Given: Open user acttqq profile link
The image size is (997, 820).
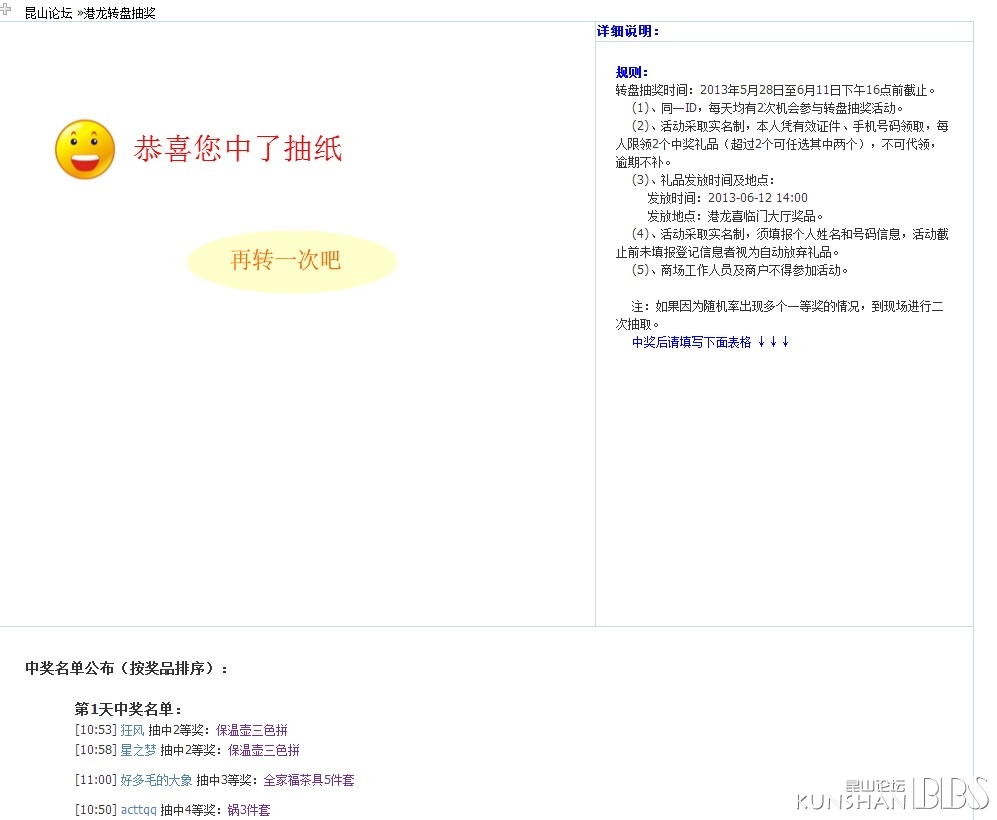Looking at the screenshot, I should tap(139, 810).
